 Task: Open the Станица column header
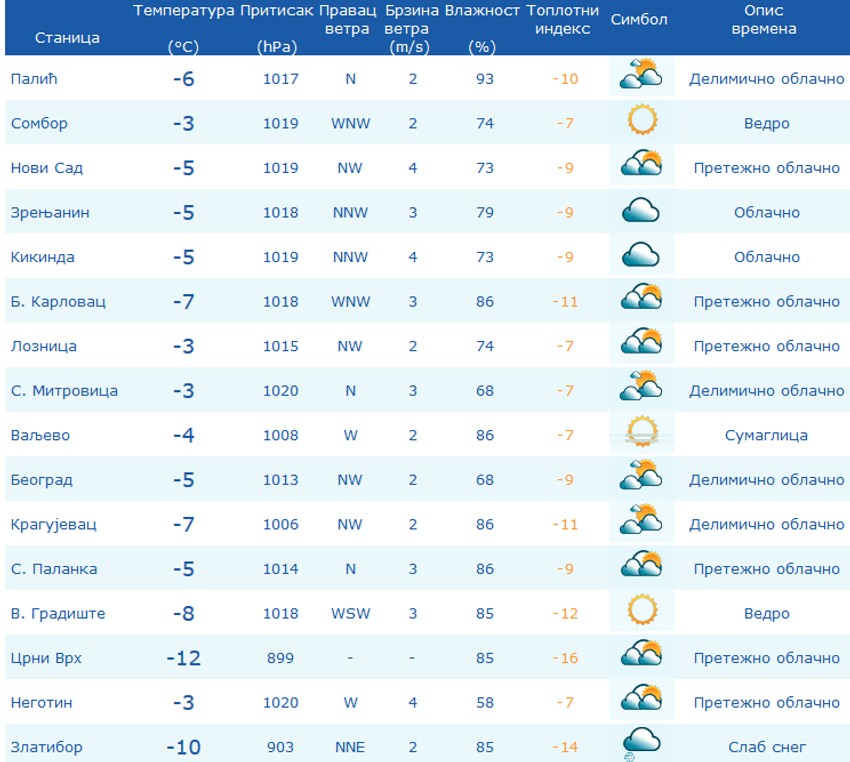68,38
